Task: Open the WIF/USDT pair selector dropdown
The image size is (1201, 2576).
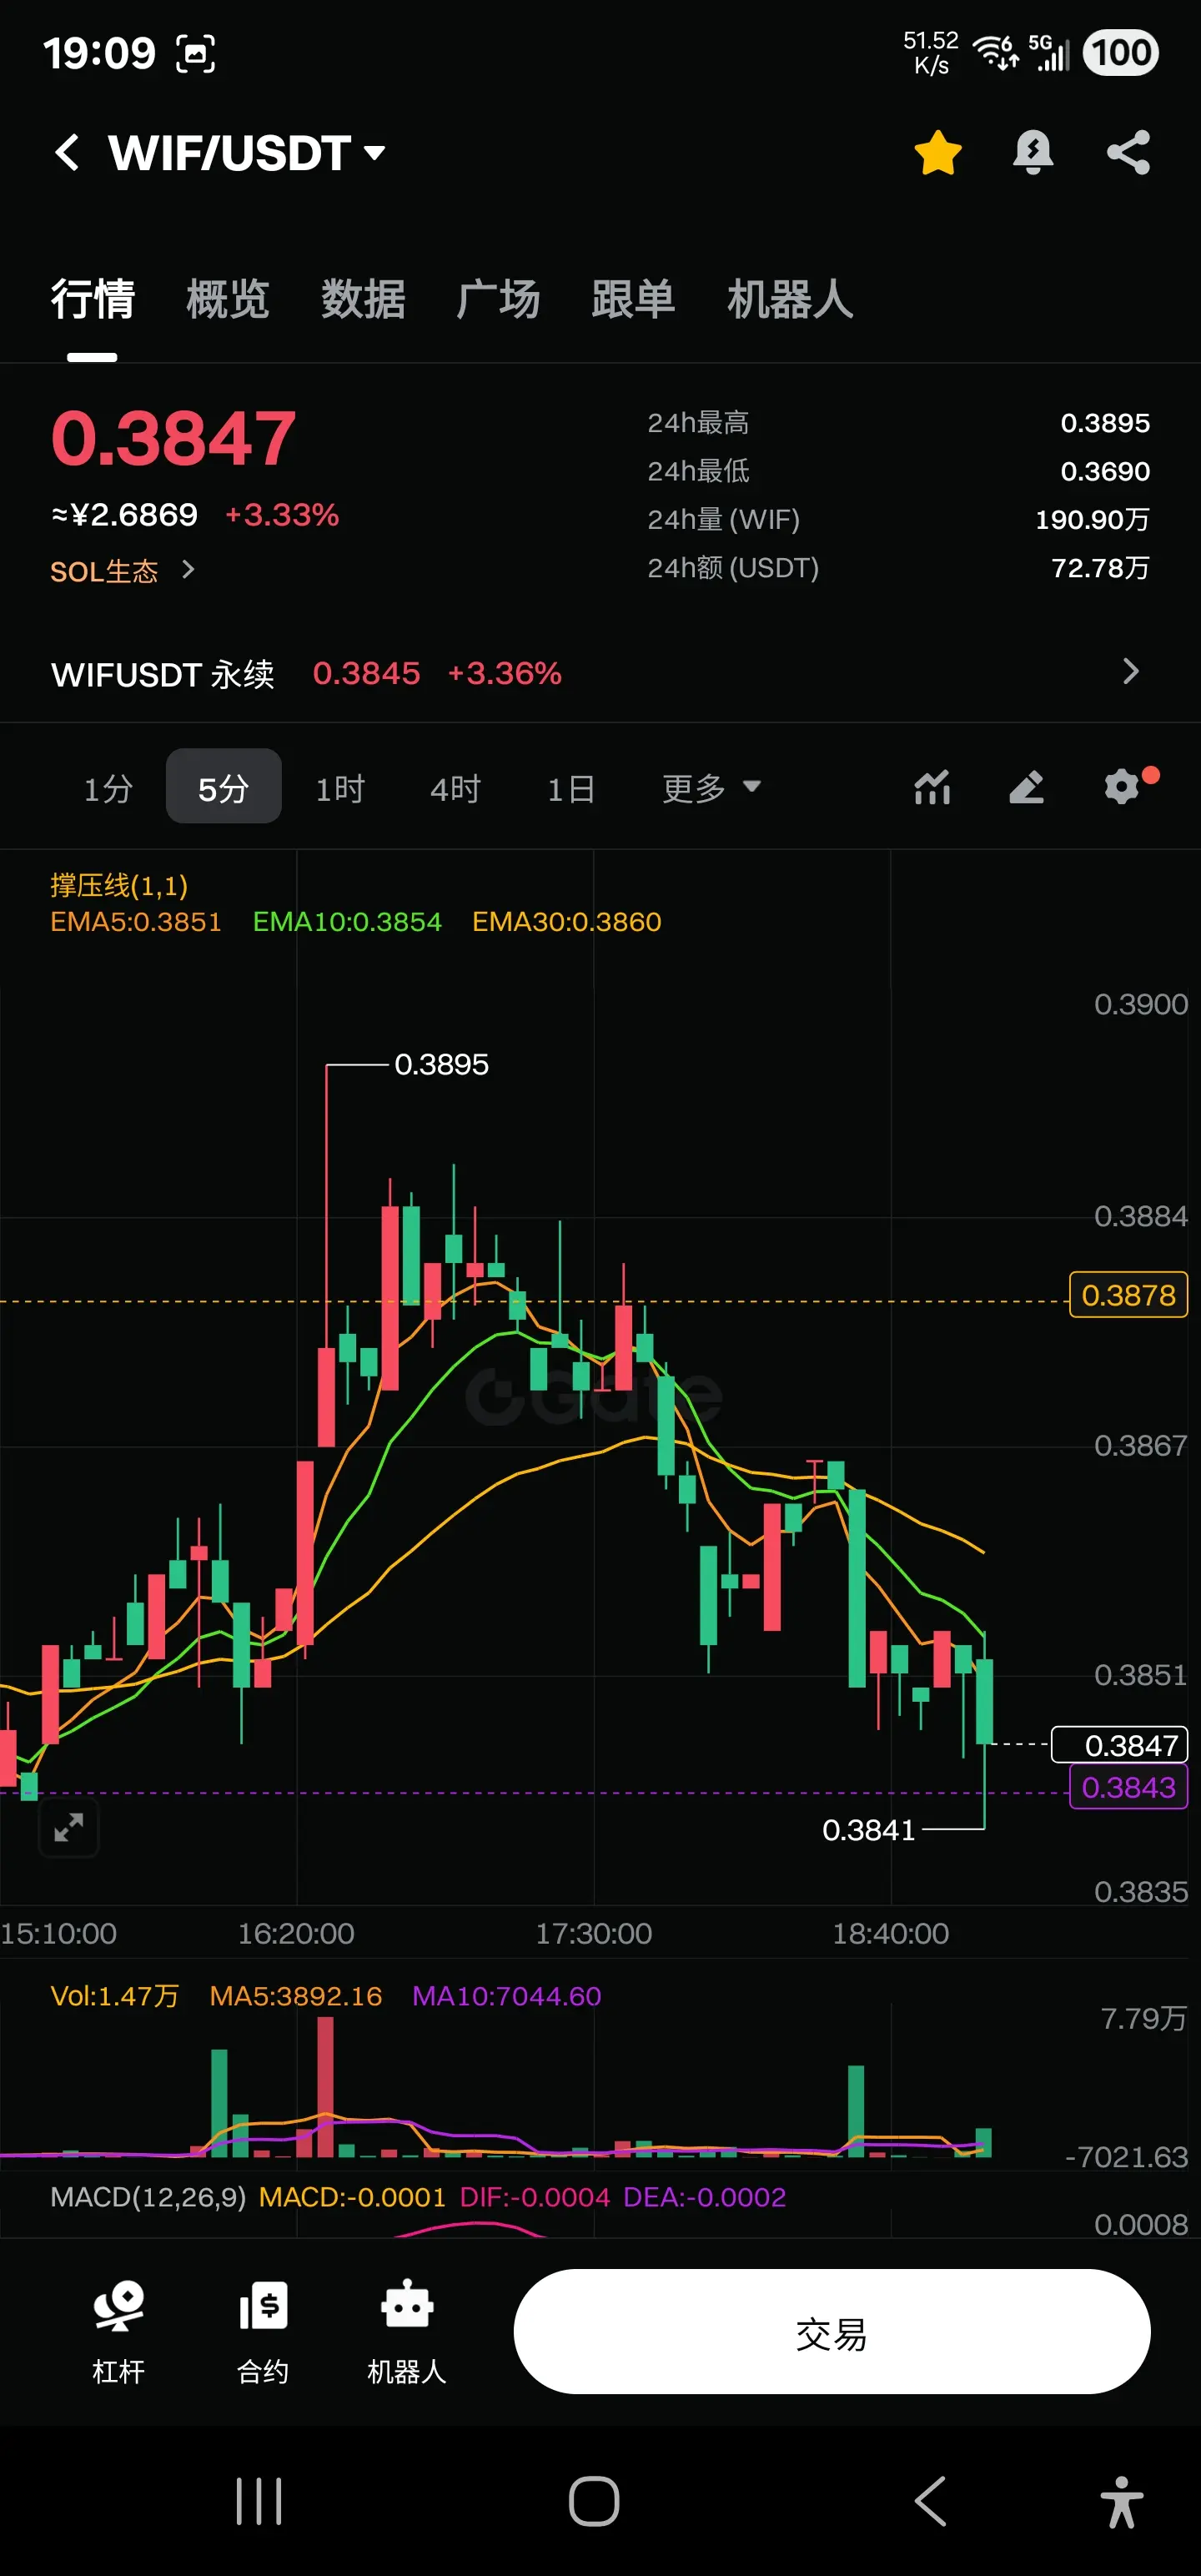Action: point(247,153)
